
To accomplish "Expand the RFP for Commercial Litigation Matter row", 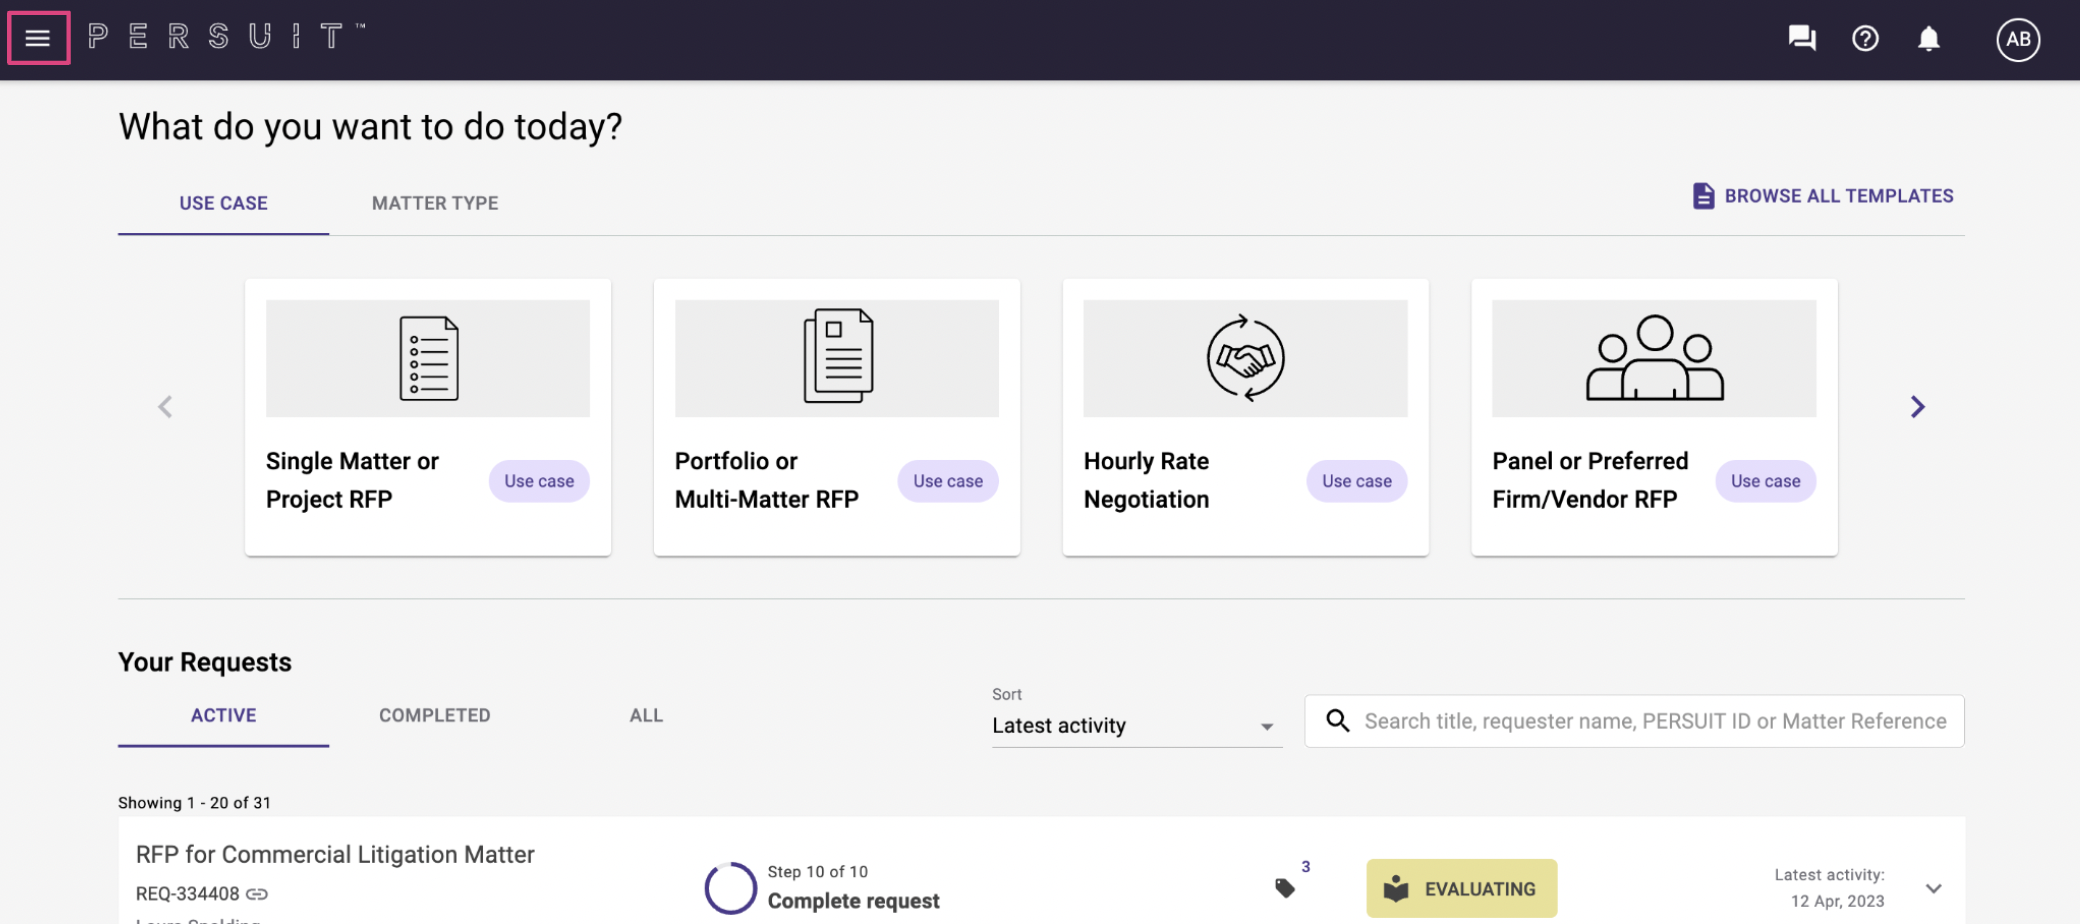I will pyautogui.click(x=1934, y=887).
